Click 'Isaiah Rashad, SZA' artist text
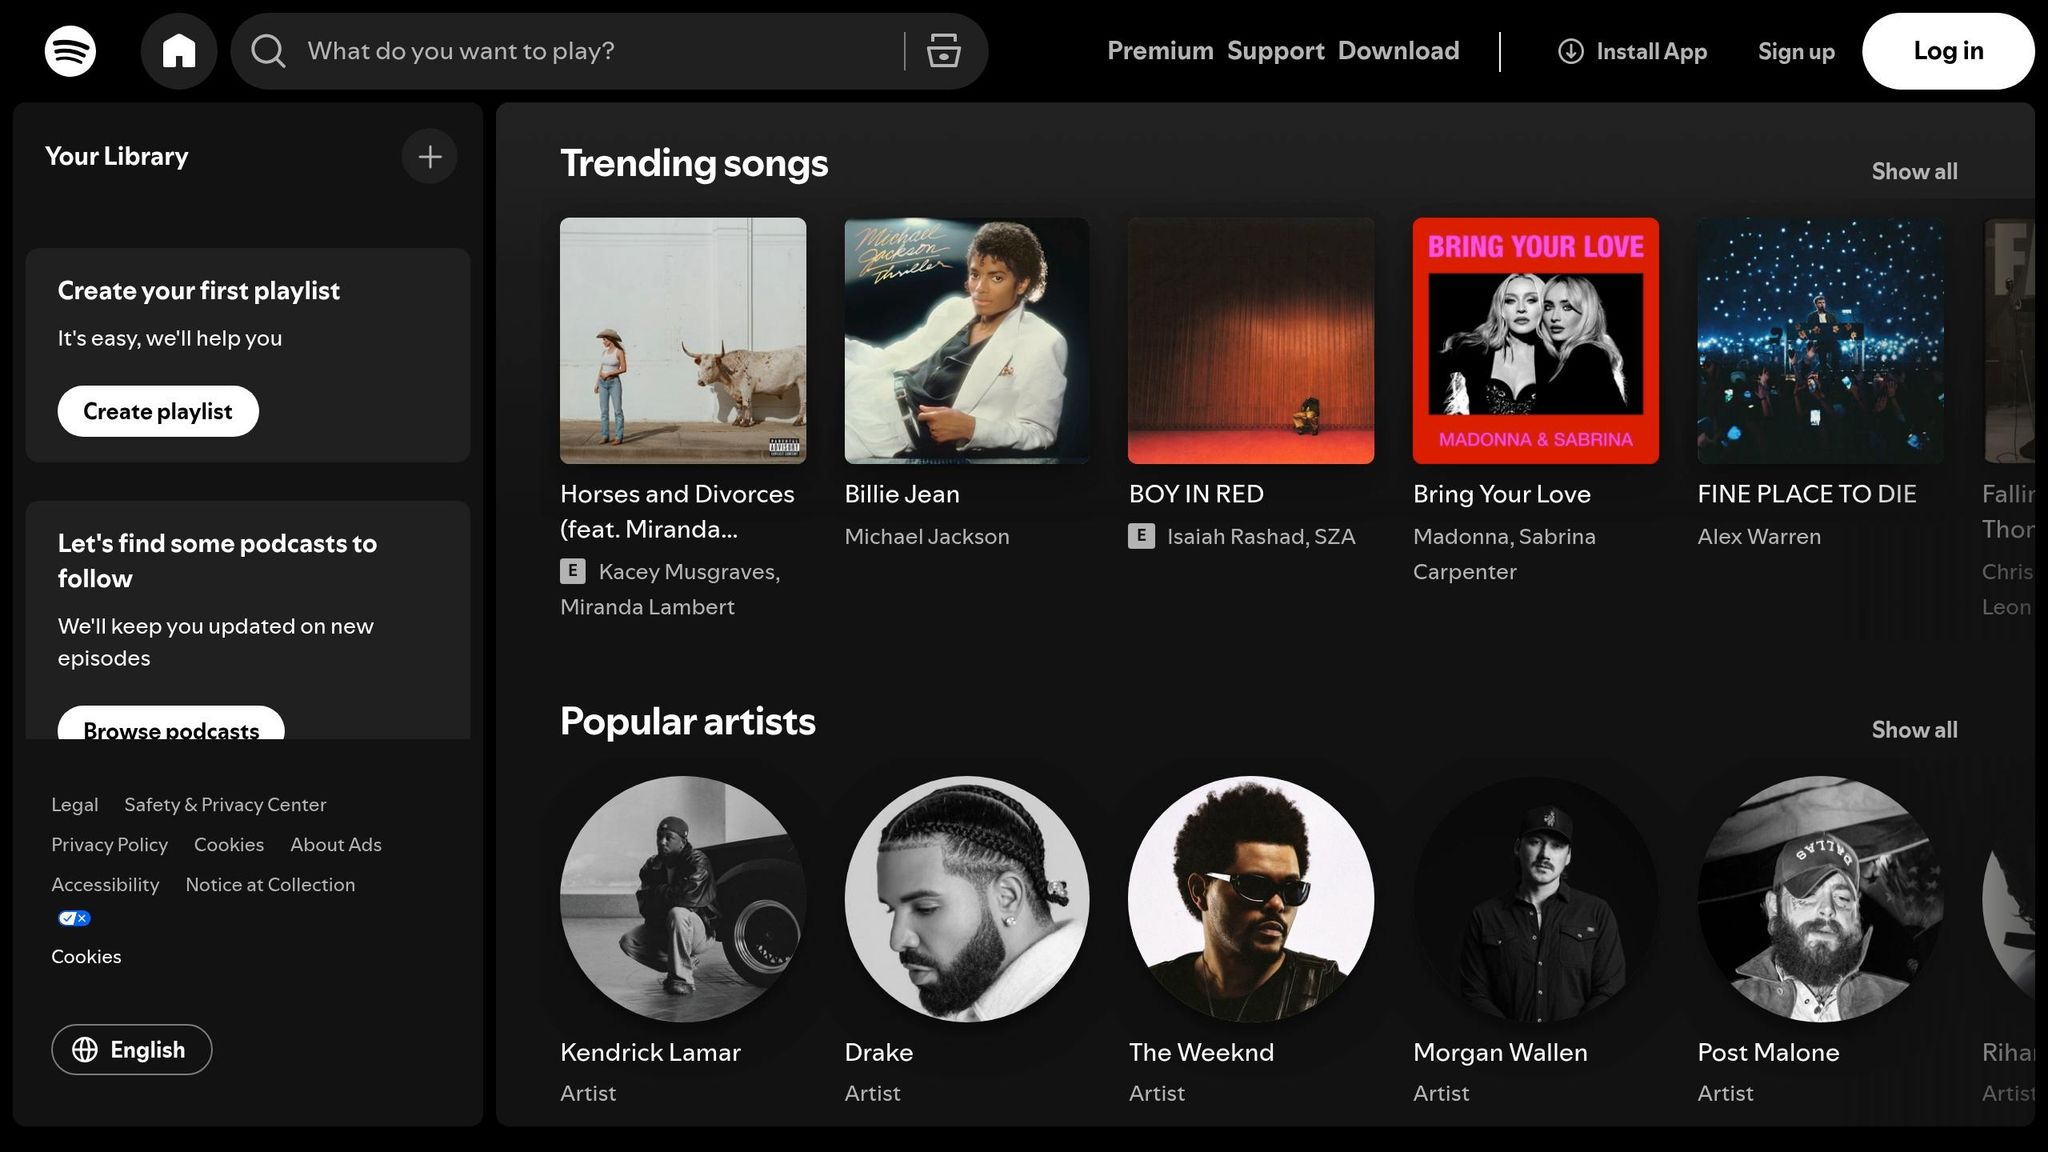The width and height of the screenshot is (2048, 1152). [x=1261, y=536]
